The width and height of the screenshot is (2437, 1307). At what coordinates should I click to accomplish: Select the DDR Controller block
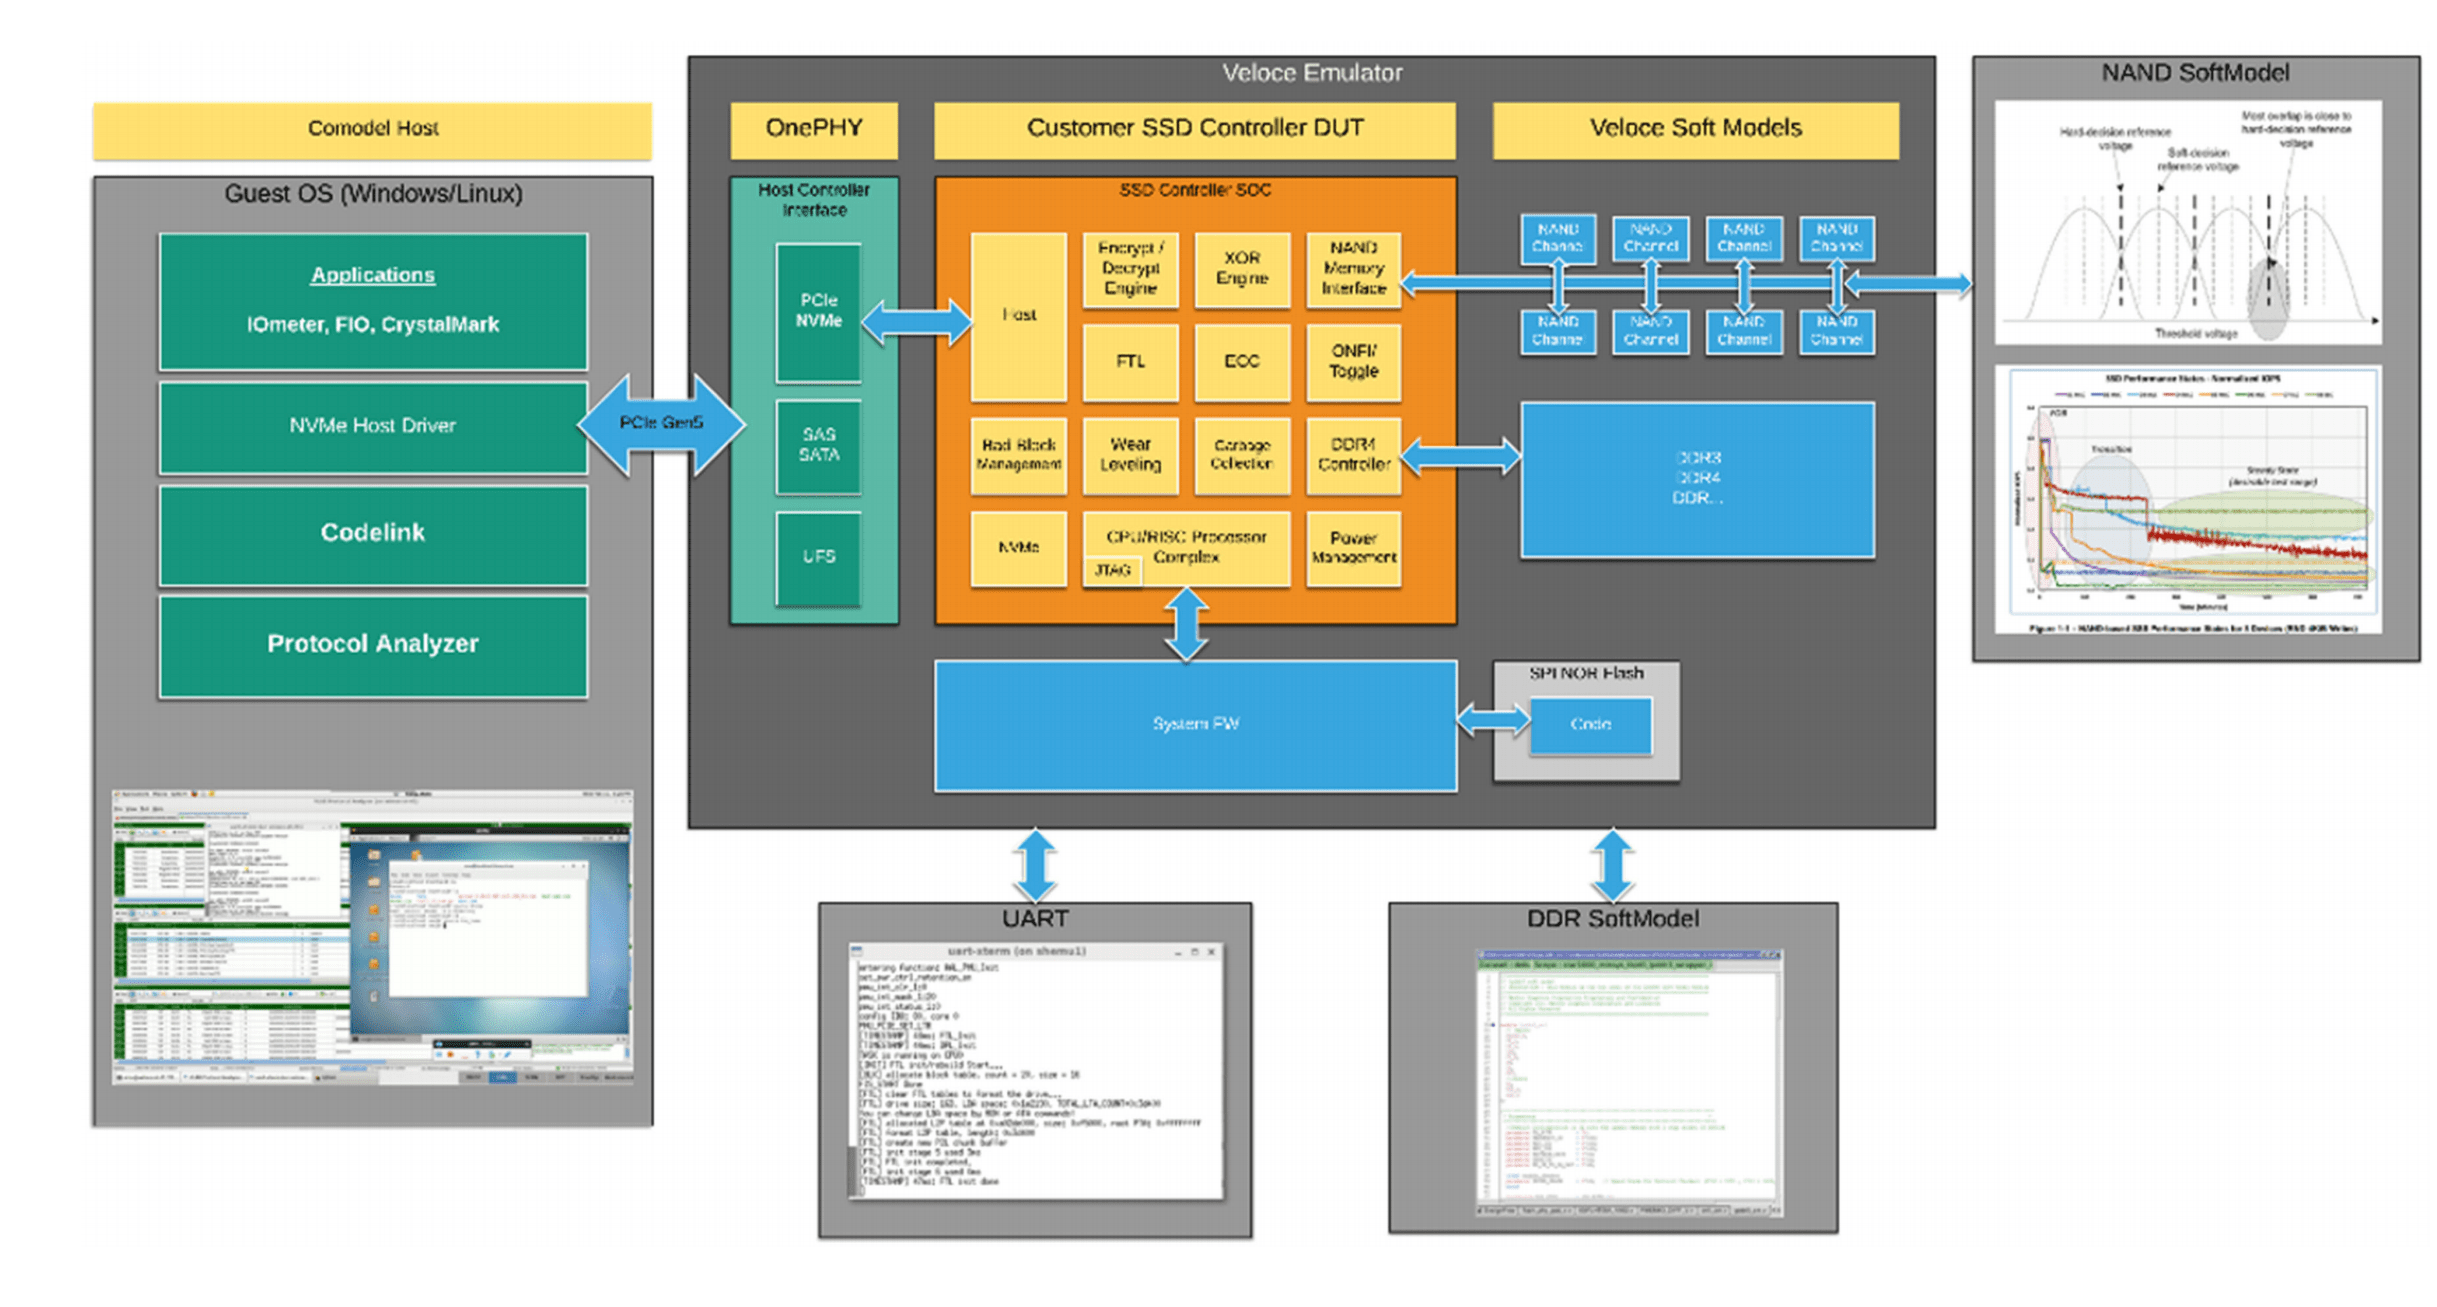click(x=1353, y=456)
